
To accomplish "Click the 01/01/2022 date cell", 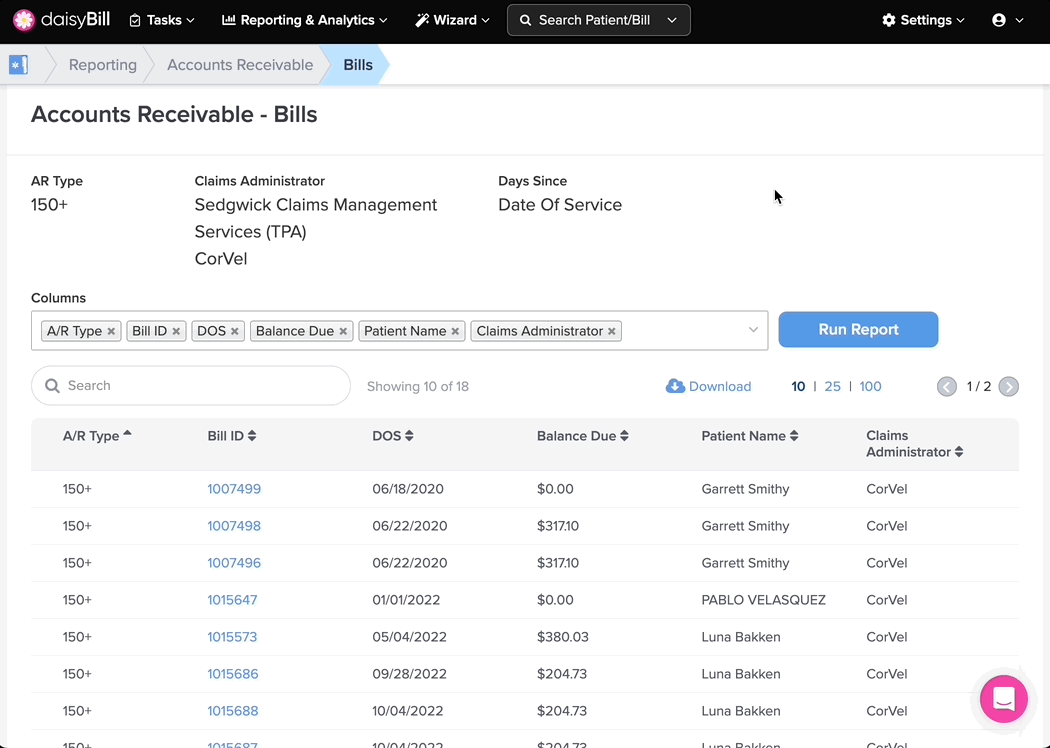I will click(406, 600).
